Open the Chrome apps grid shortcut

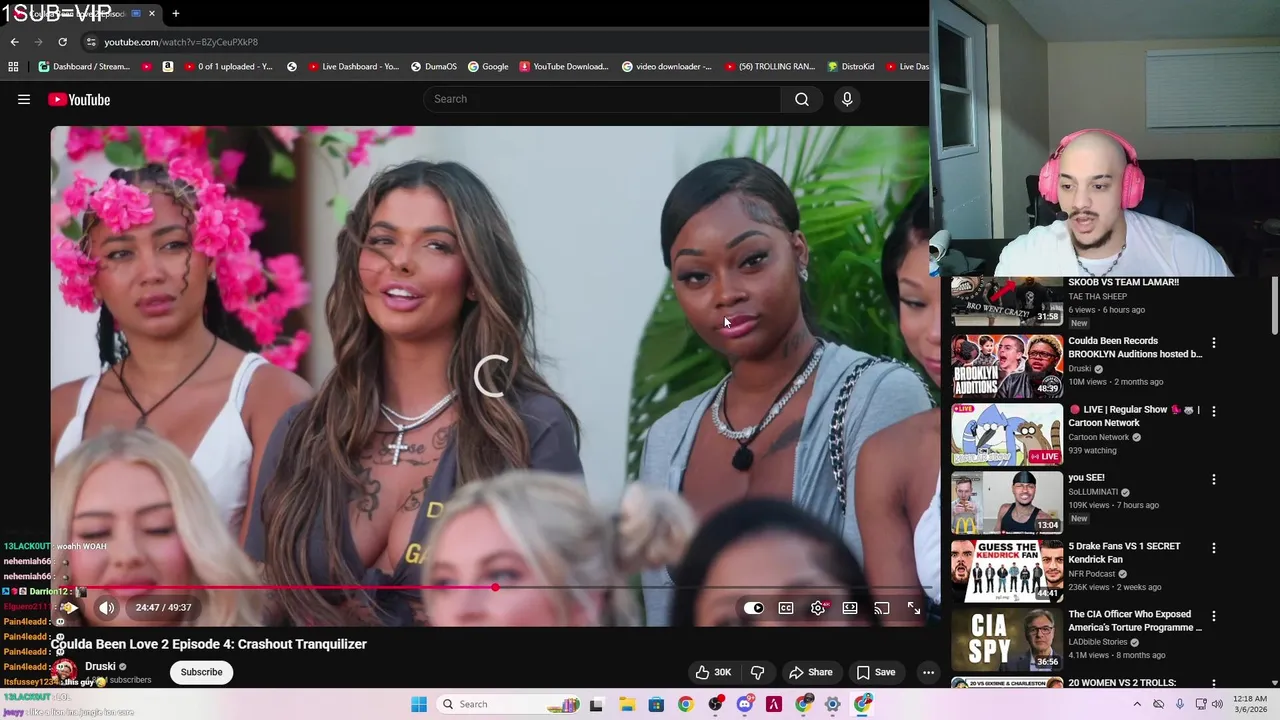(13, 66)
